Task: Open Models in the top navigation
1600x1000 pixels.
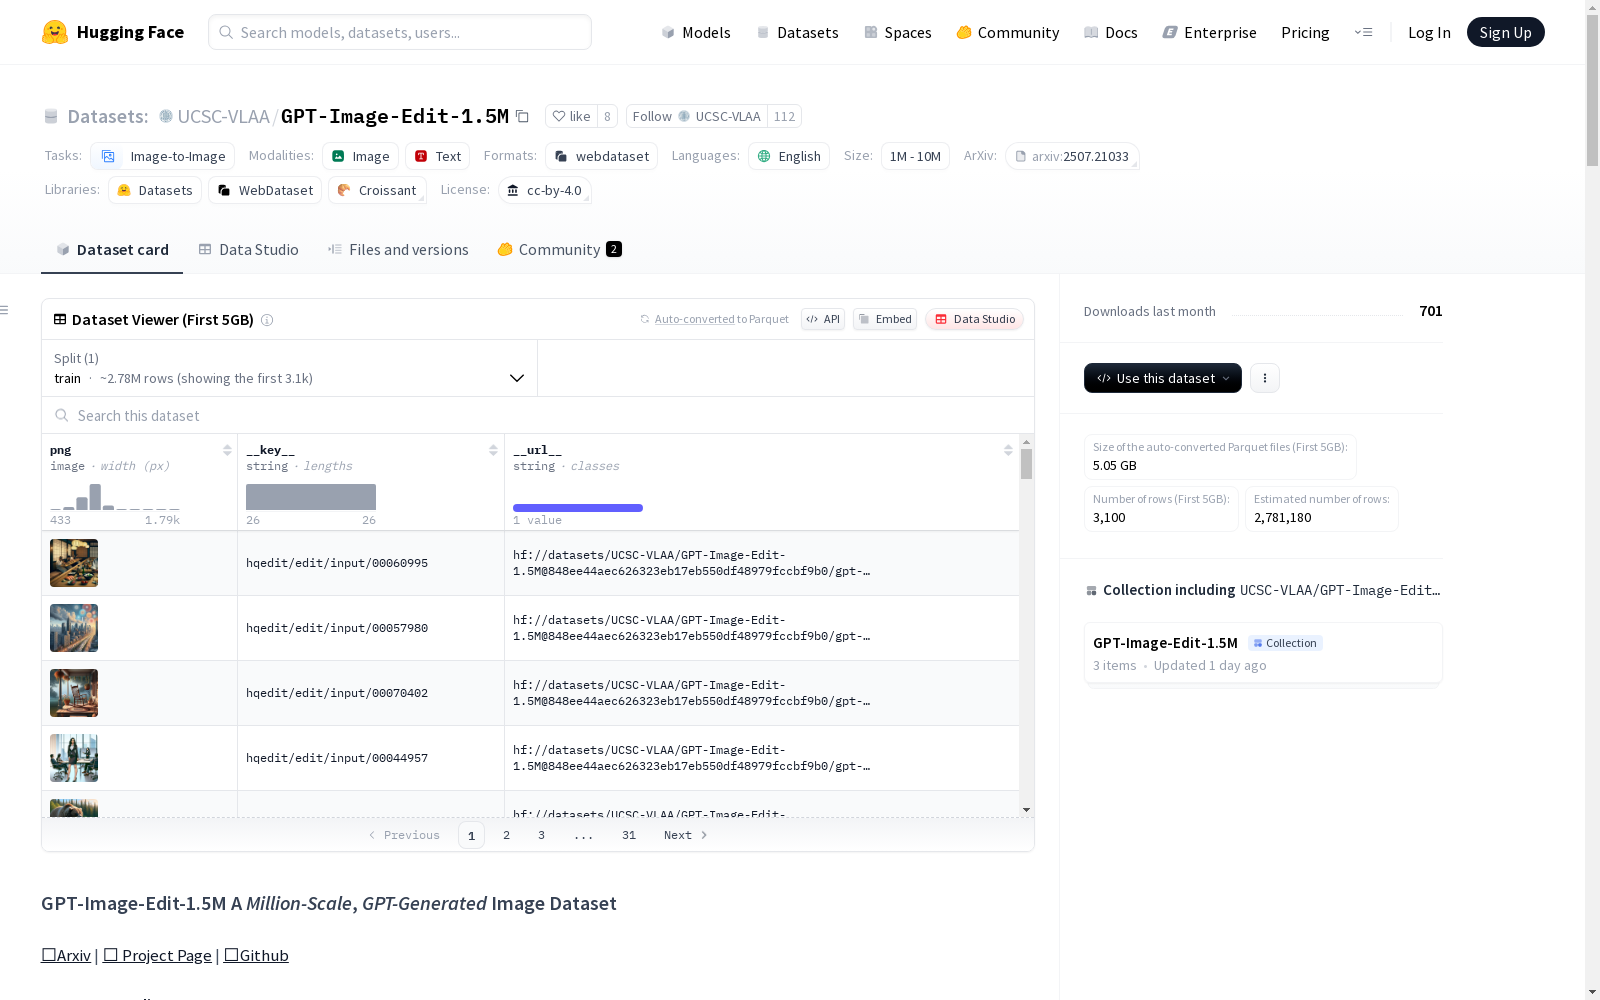Action: click(x=696, y=32)
